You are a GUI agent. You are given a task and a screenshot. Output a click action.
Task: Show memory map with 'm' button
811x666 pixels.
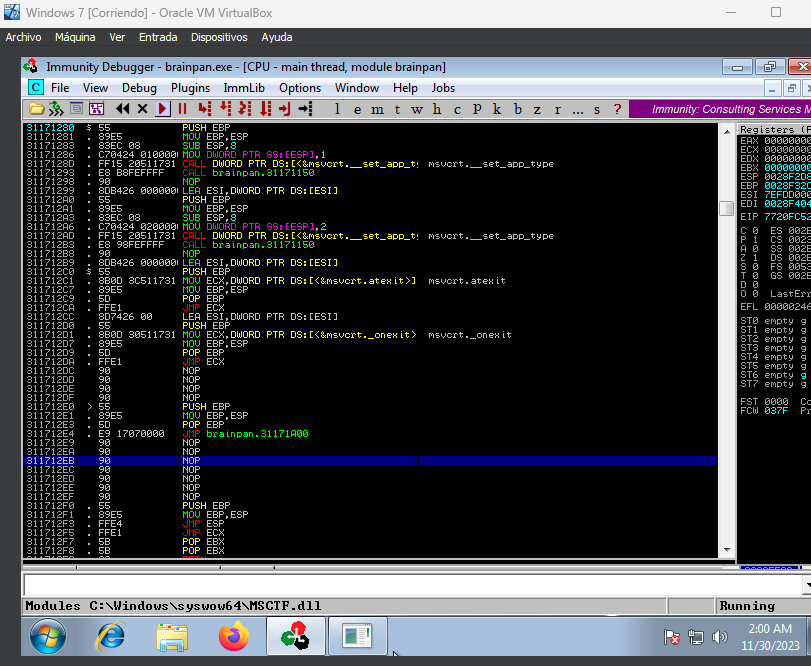[x=377, y=109]
